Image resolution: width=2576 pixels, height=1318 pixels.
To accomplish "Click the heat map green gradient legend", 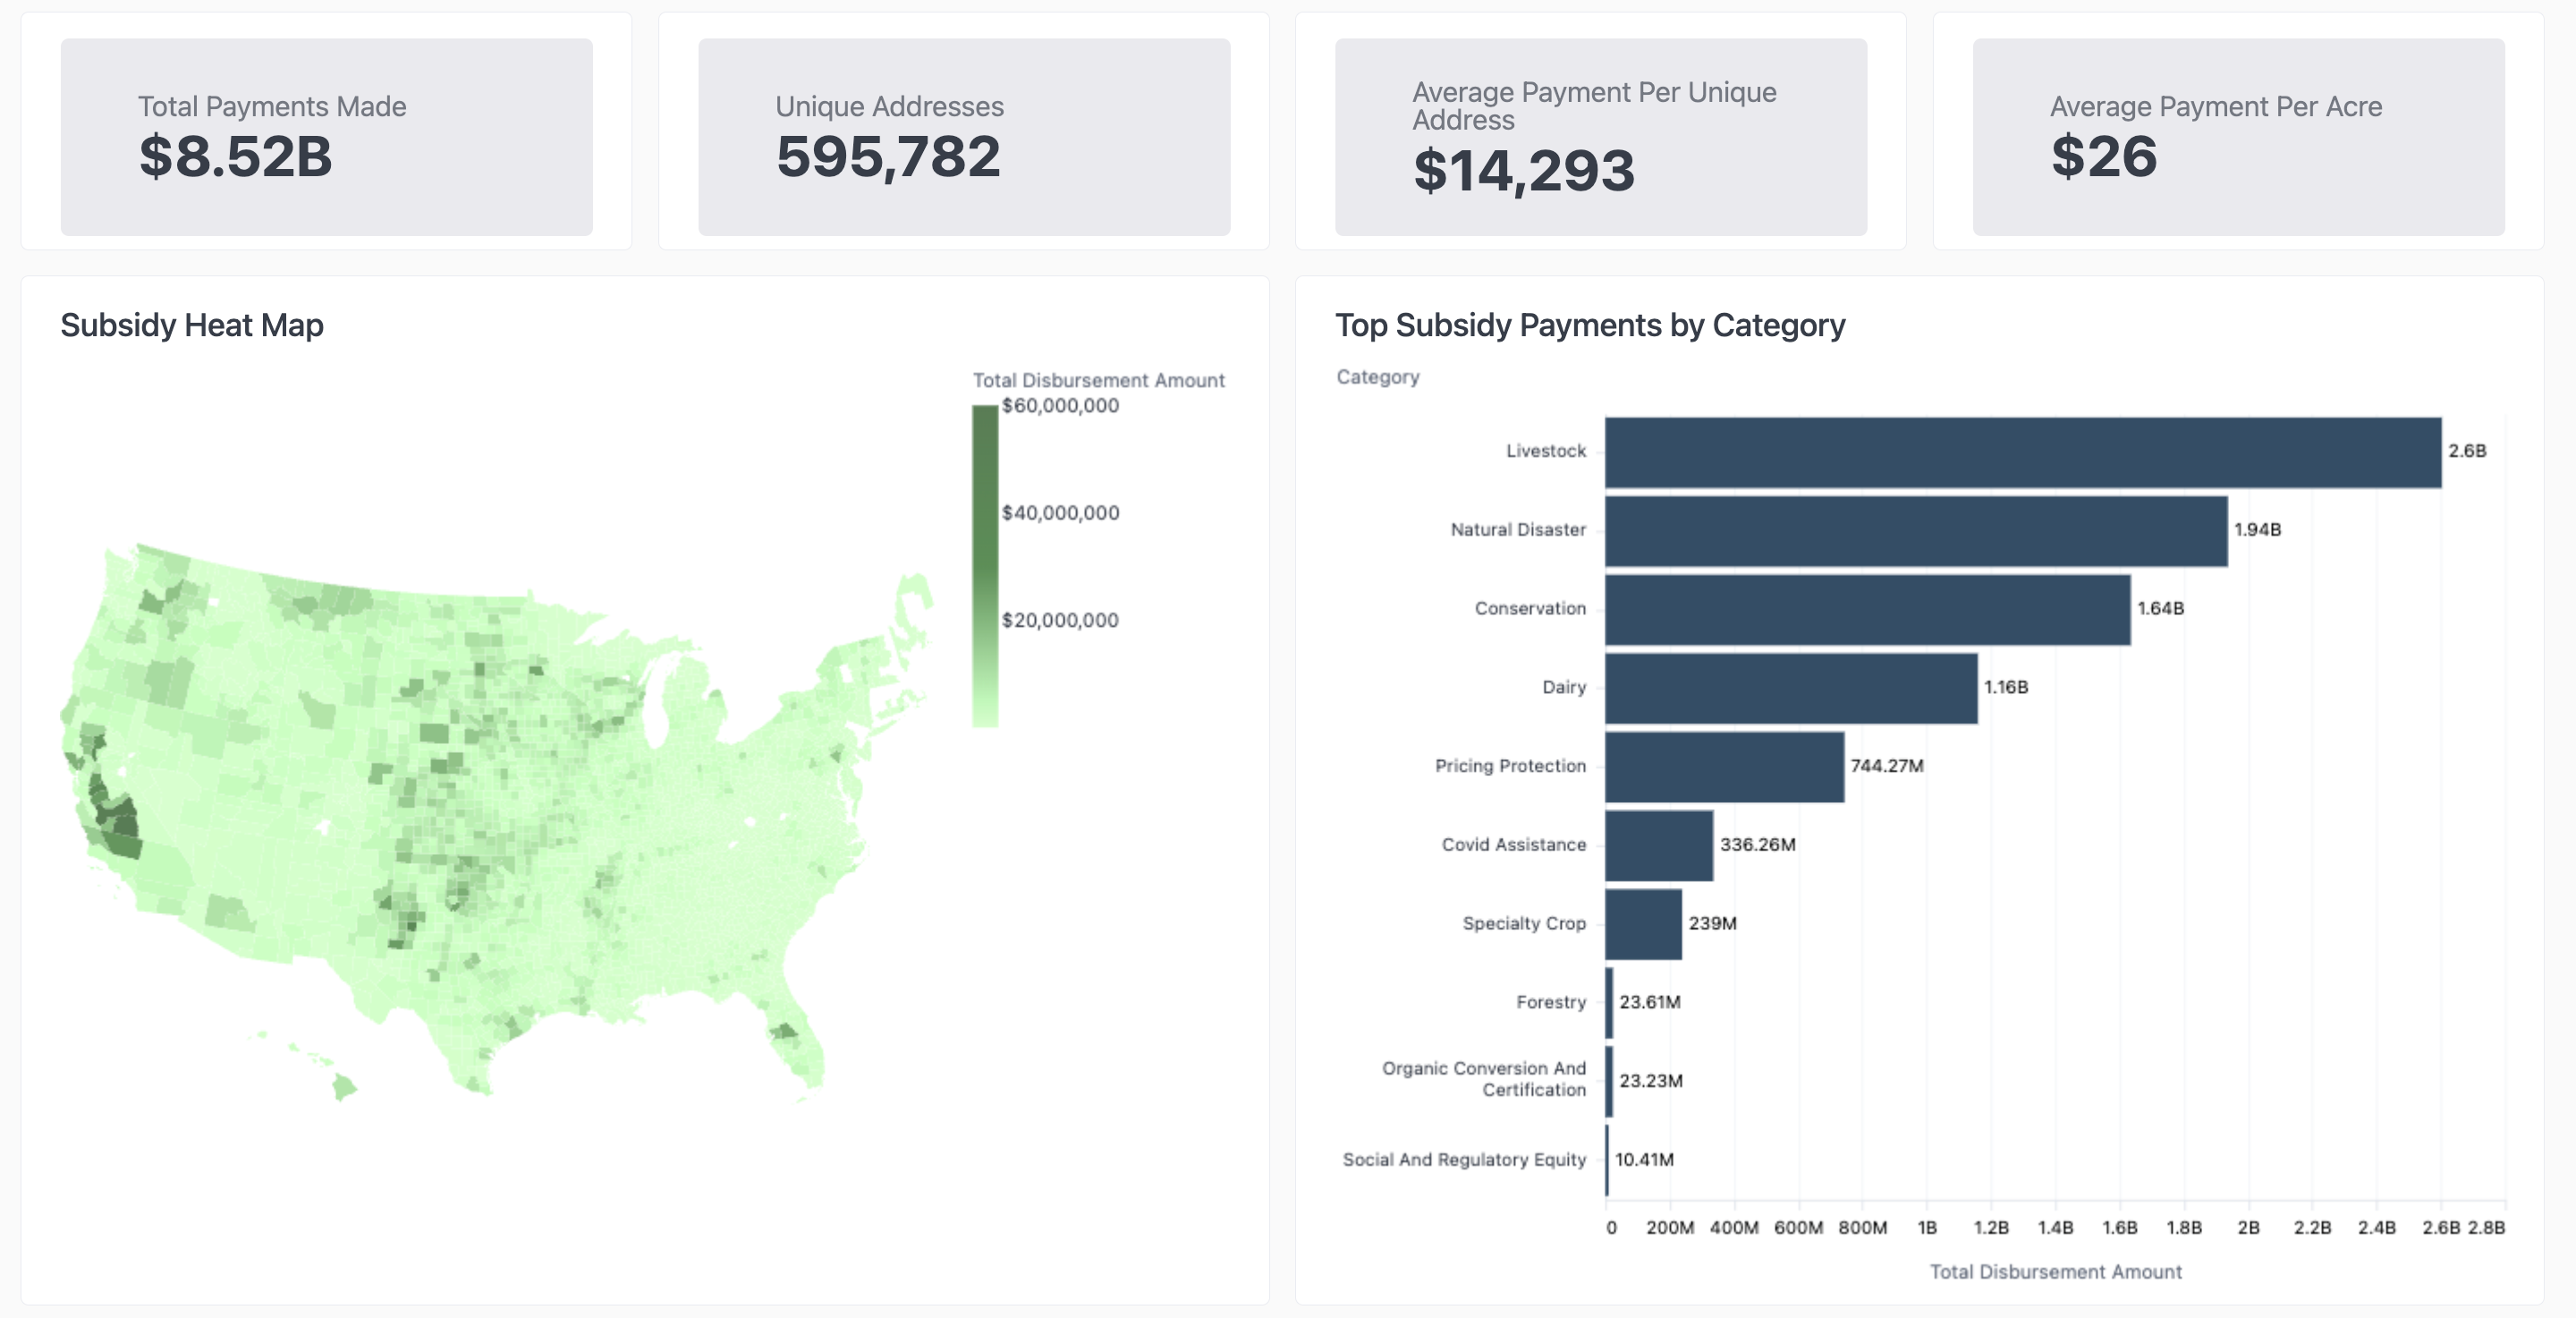I will click(x=985, y=566).
